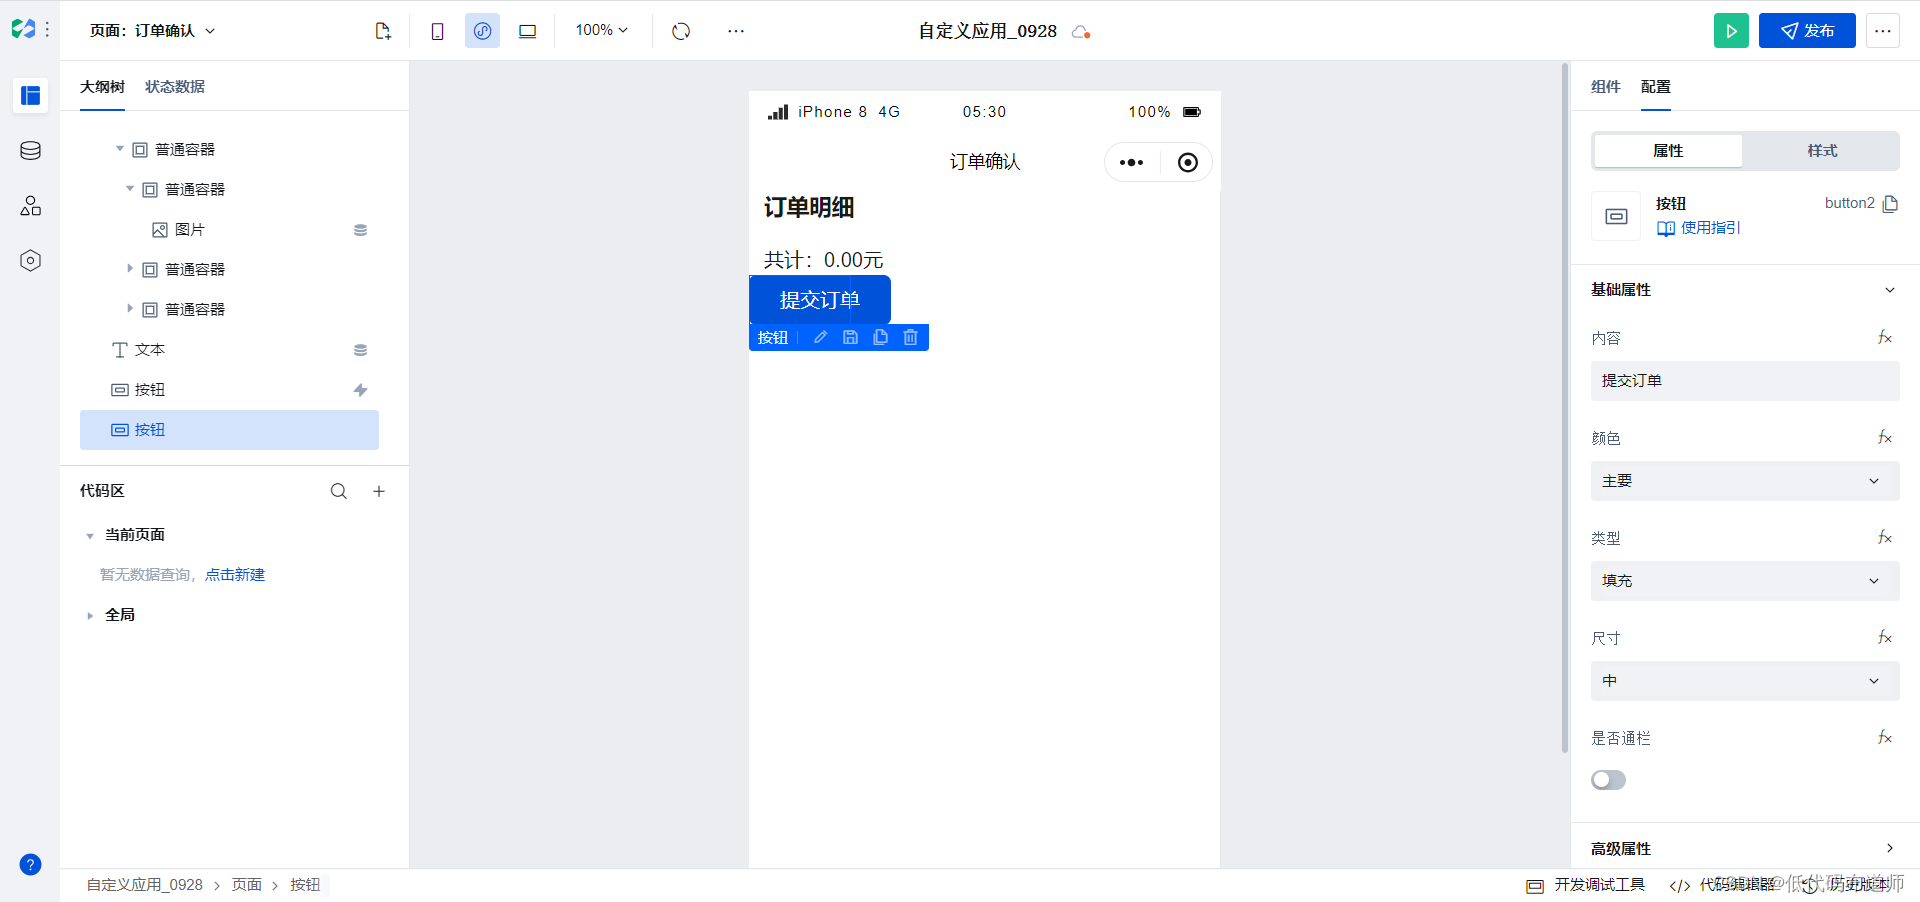The width and height of the screenshot is (1920, 902).
Task: Expand the 全局 tree section
Action: pyautogui.click(x=90, y=616)
